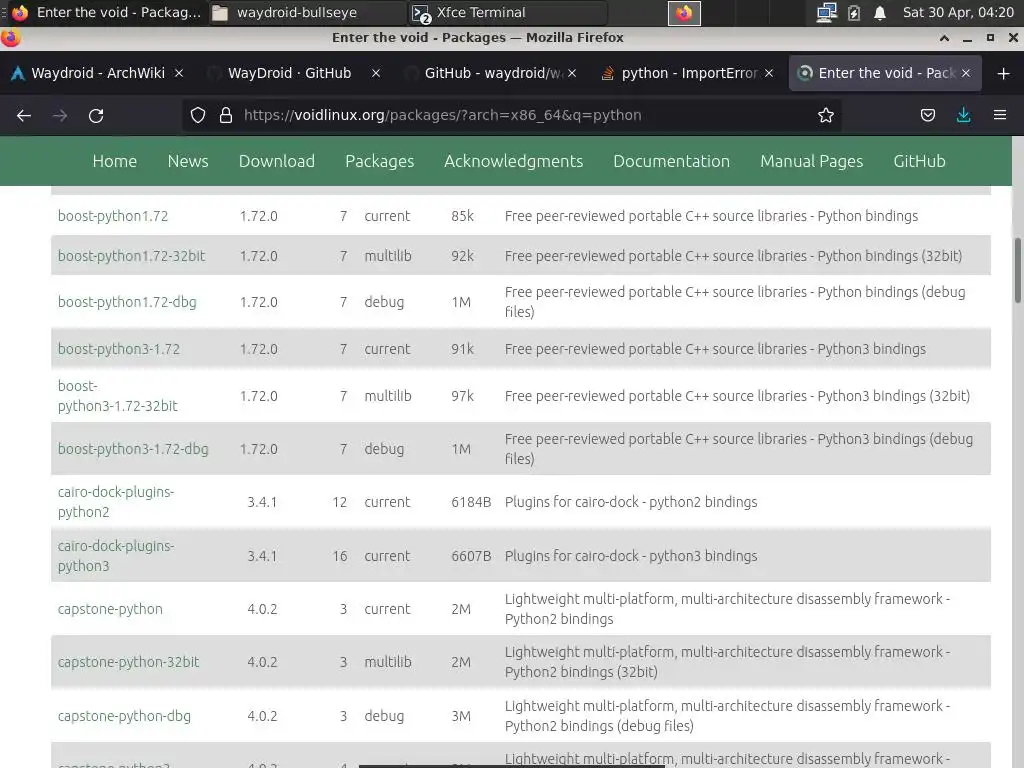Open the Download nav item

point(277,161)
